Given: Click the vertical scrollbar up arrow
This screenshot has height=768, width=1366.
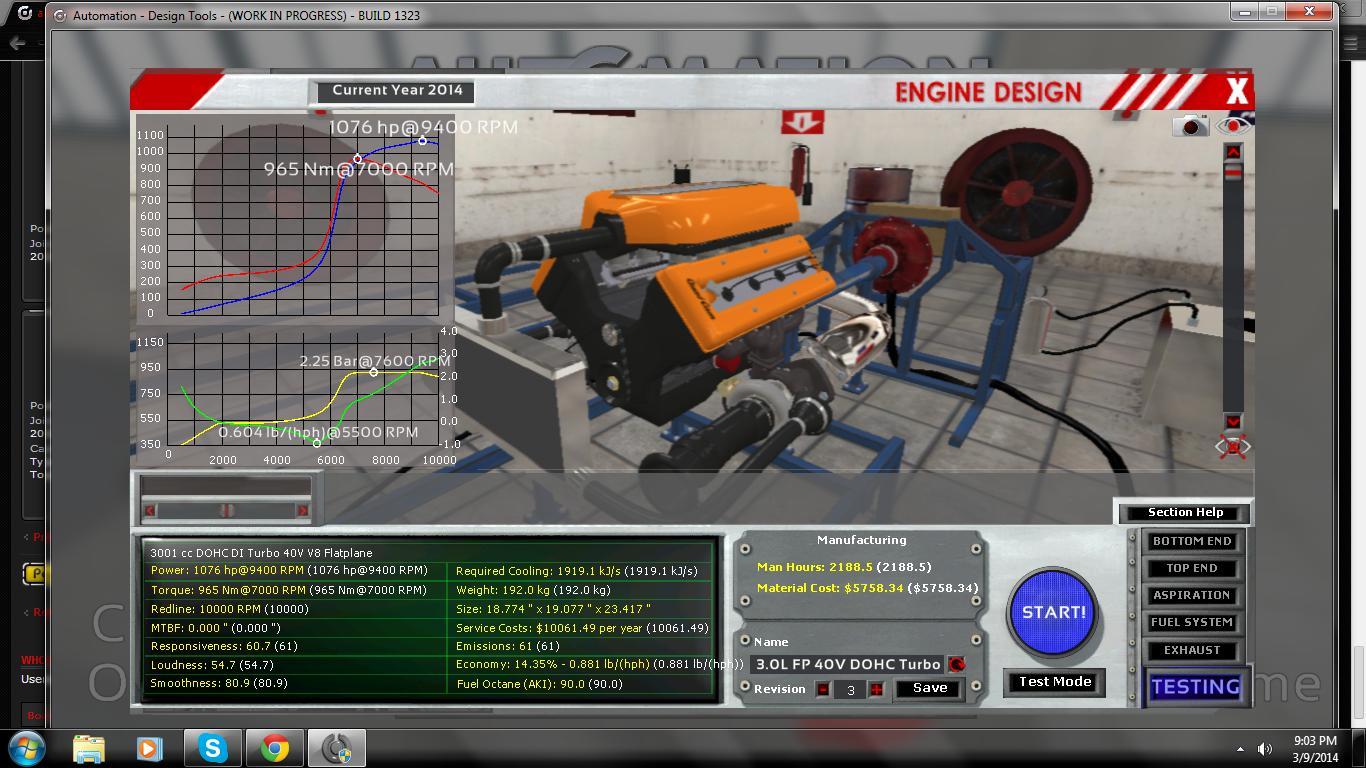Looking at the screenshot, I should pos(1233,151).
